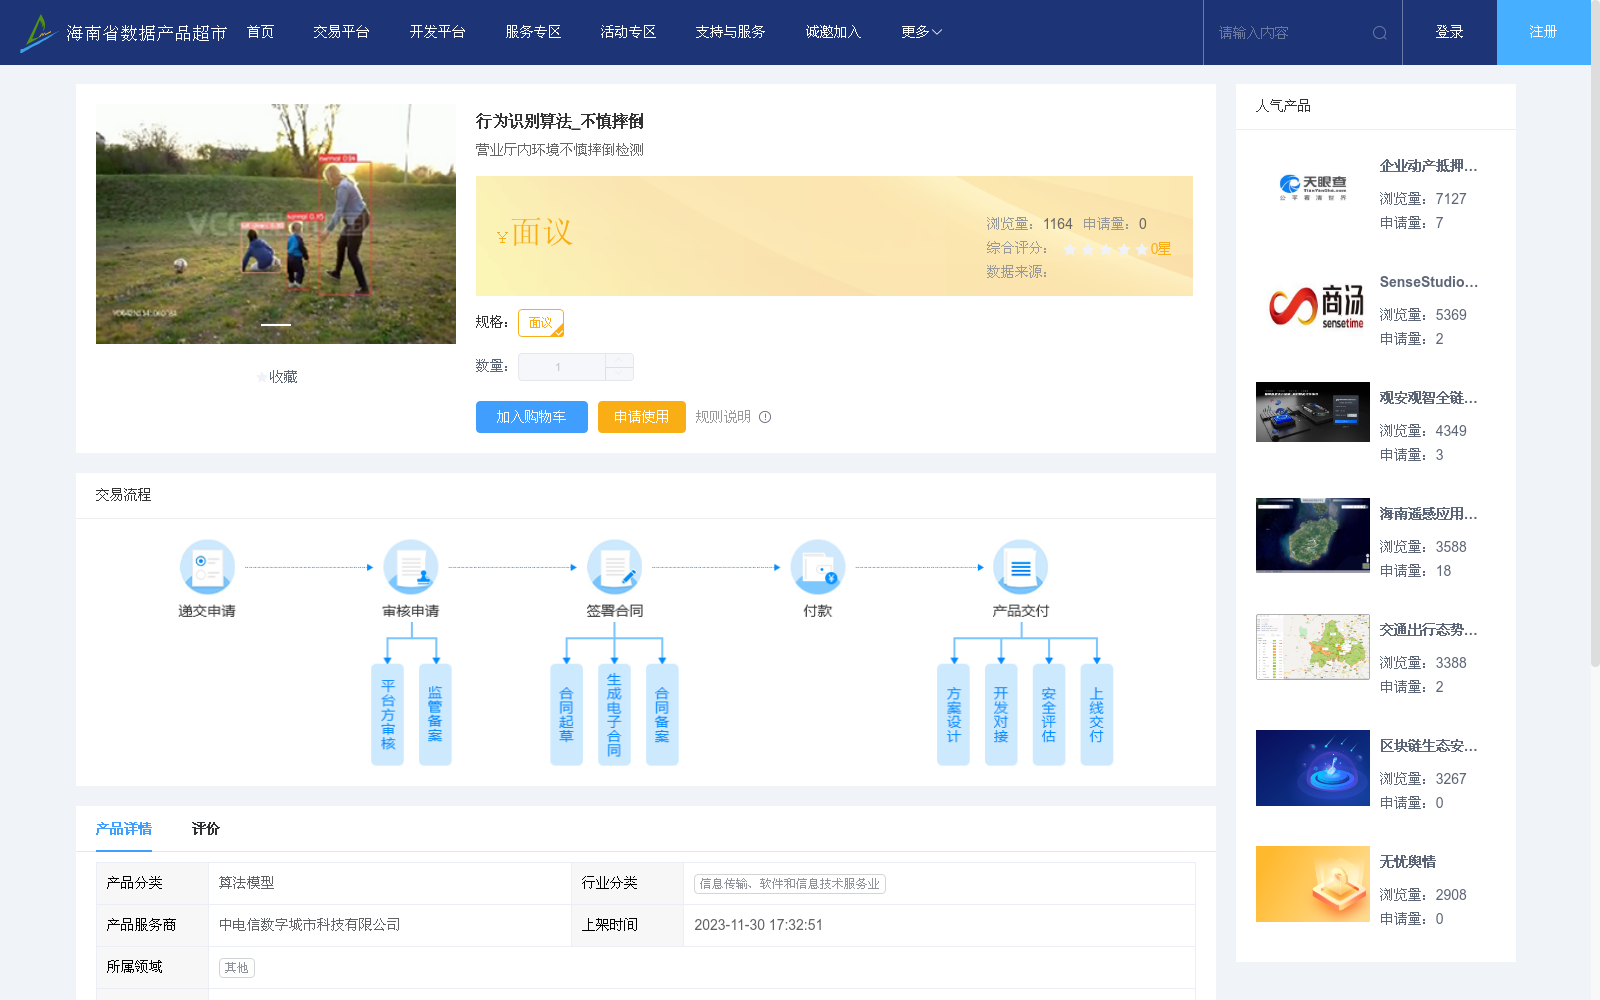Click the 登录 button
This screenshot has width=1600, height=1000.
coord(1450,32)
